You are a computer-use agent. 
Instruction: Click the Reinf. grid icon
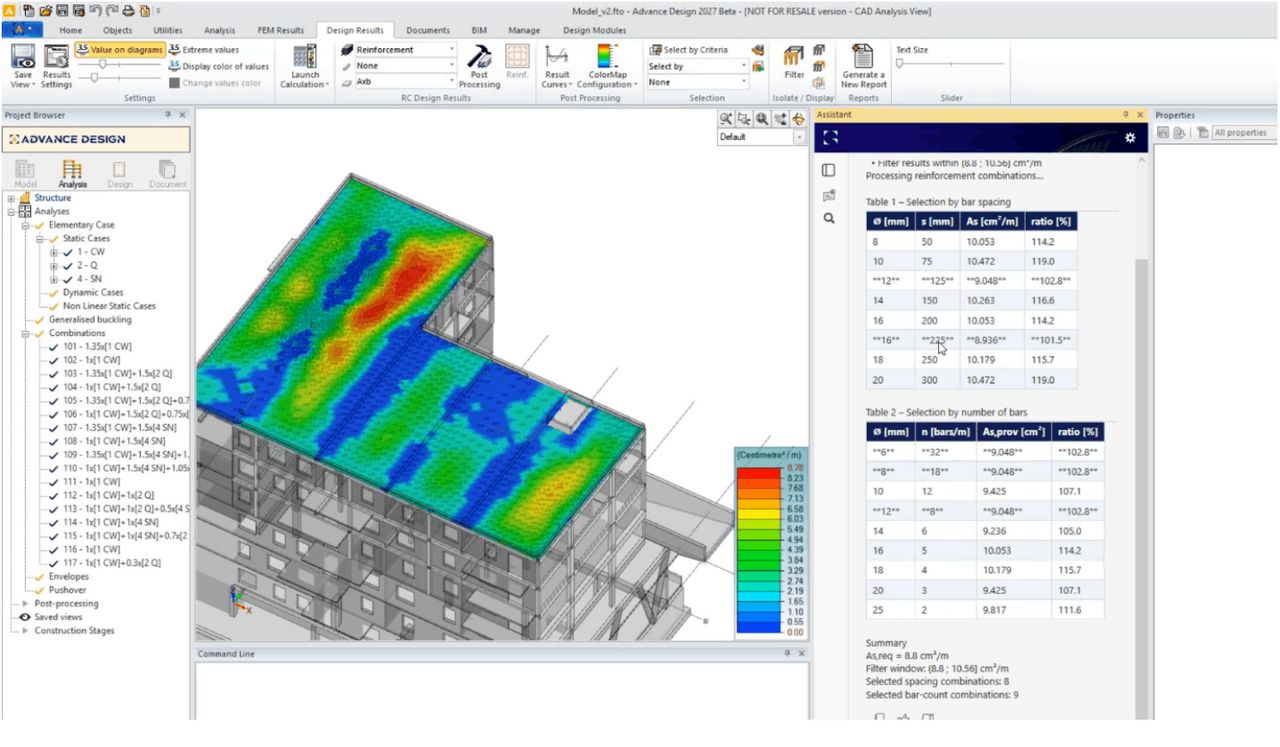click(x=516, y=56)
